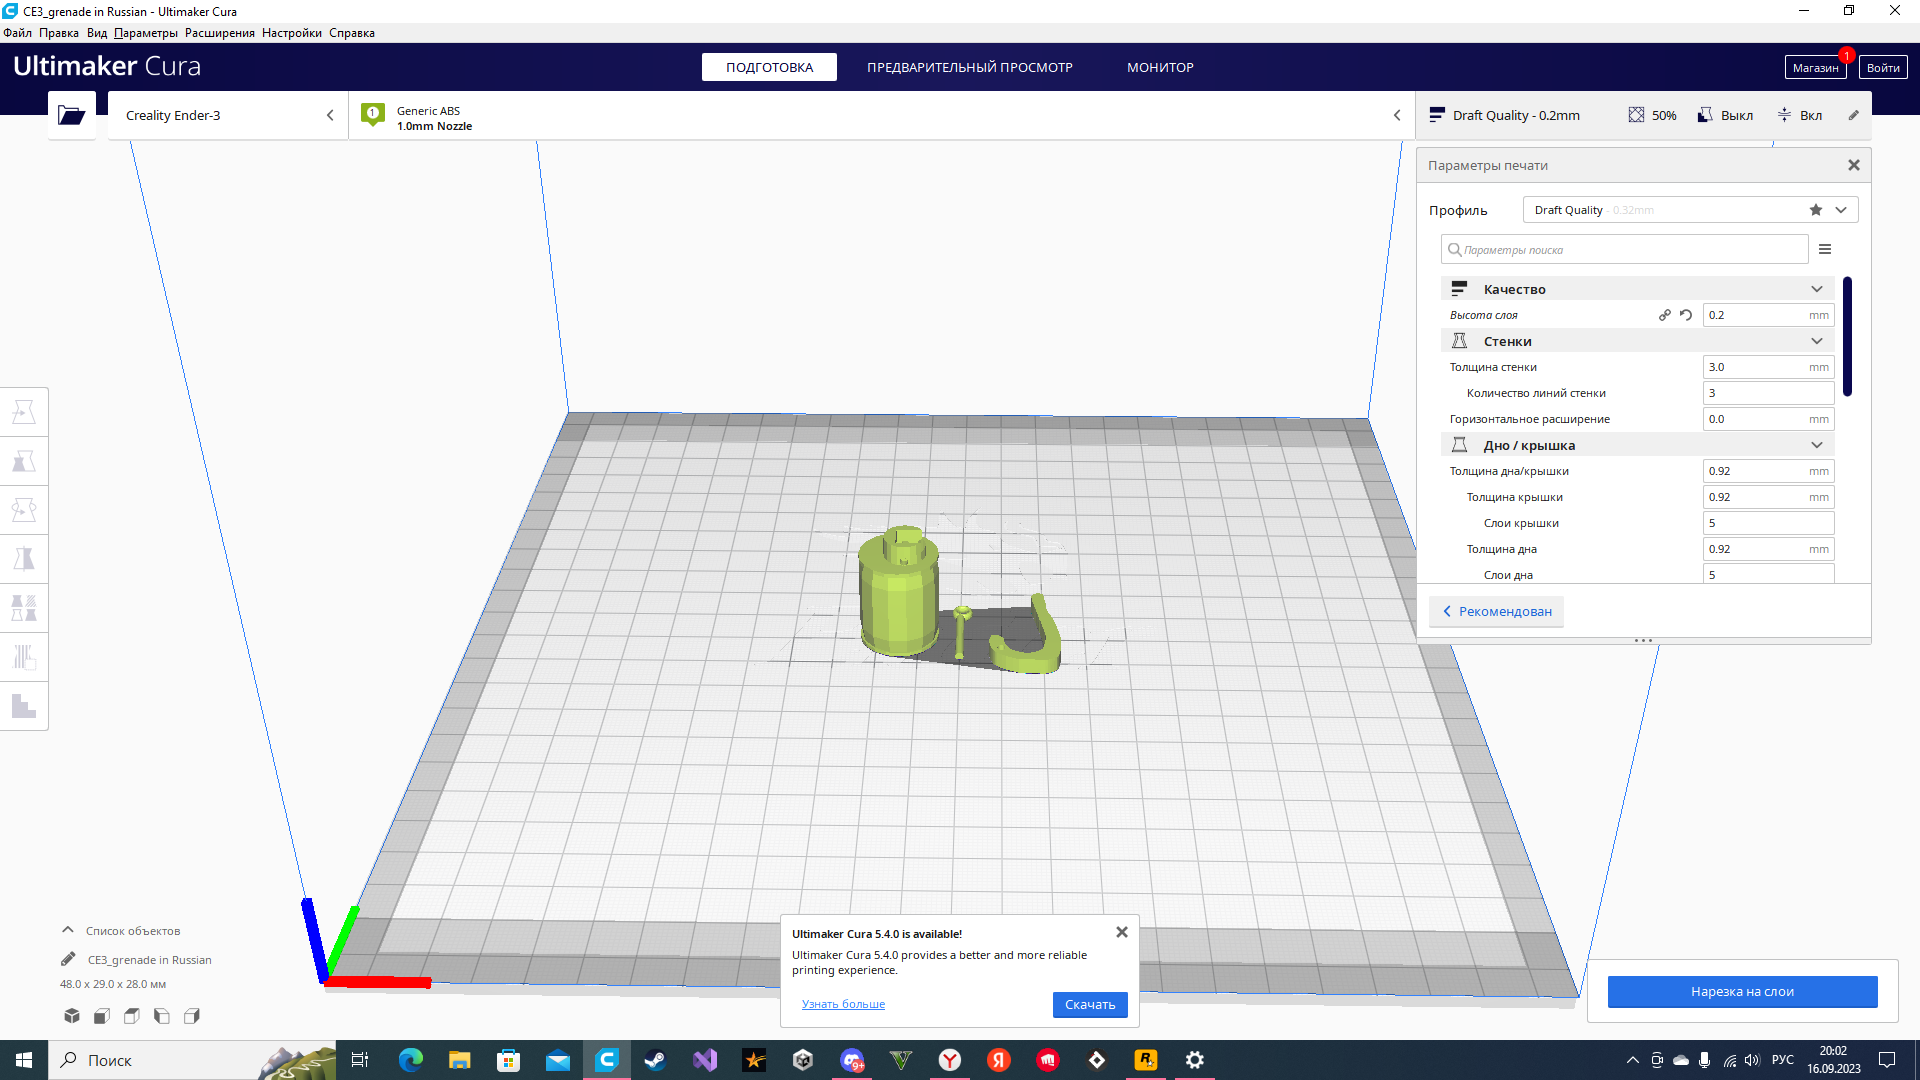Open the Правка menu
Screen dimensions: 1920x1080
(x=59, y=33)
